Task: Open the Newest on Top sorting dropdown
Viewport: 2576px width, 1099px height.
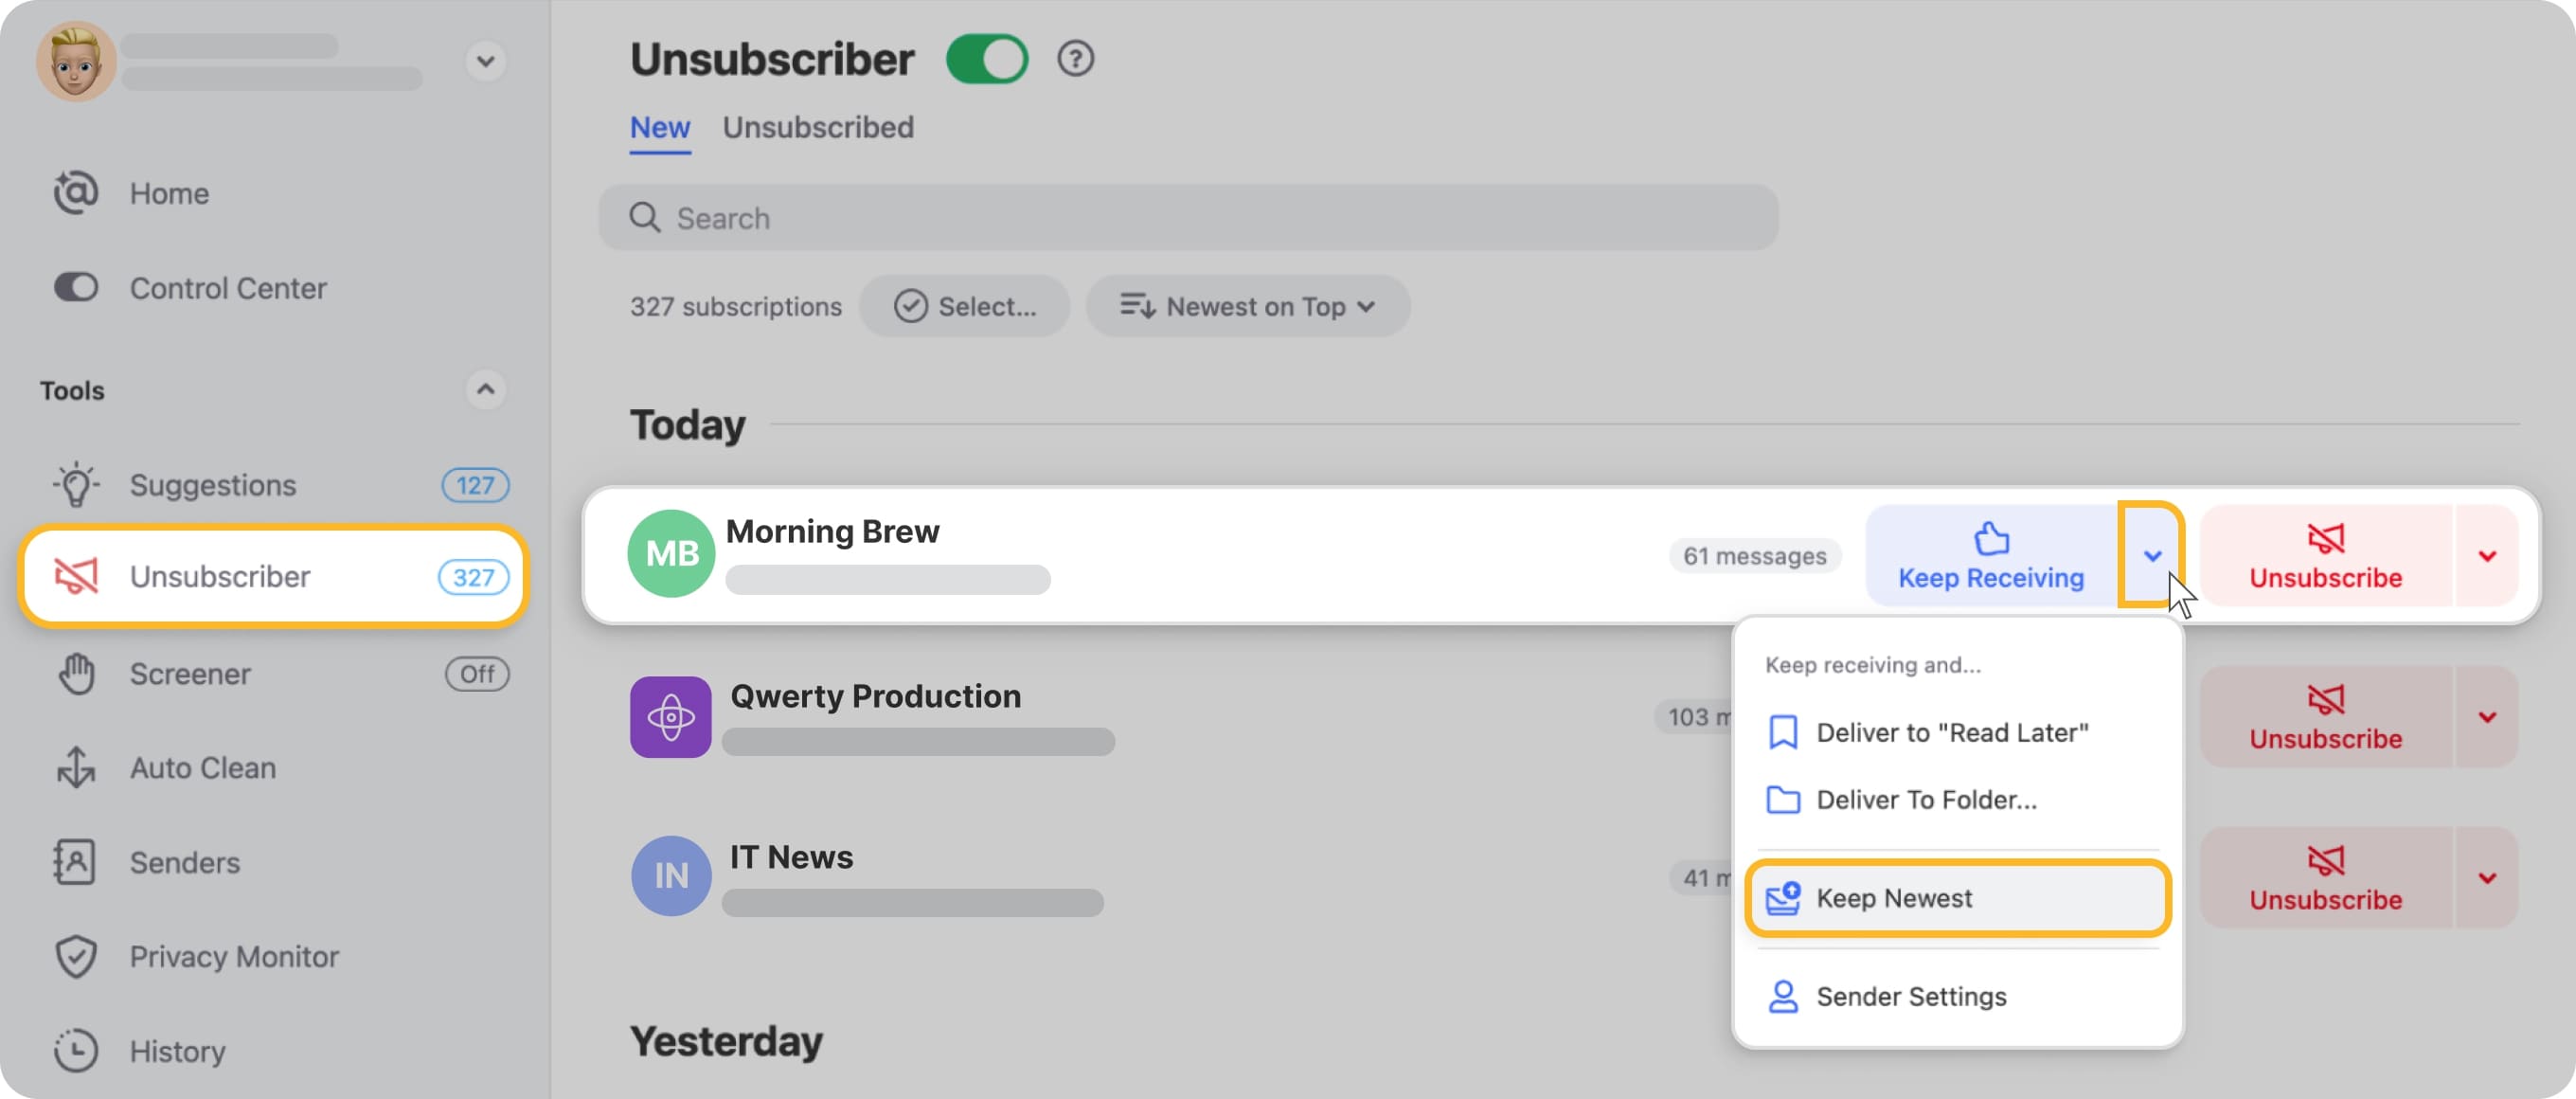Action: (x=1248, y=306)
